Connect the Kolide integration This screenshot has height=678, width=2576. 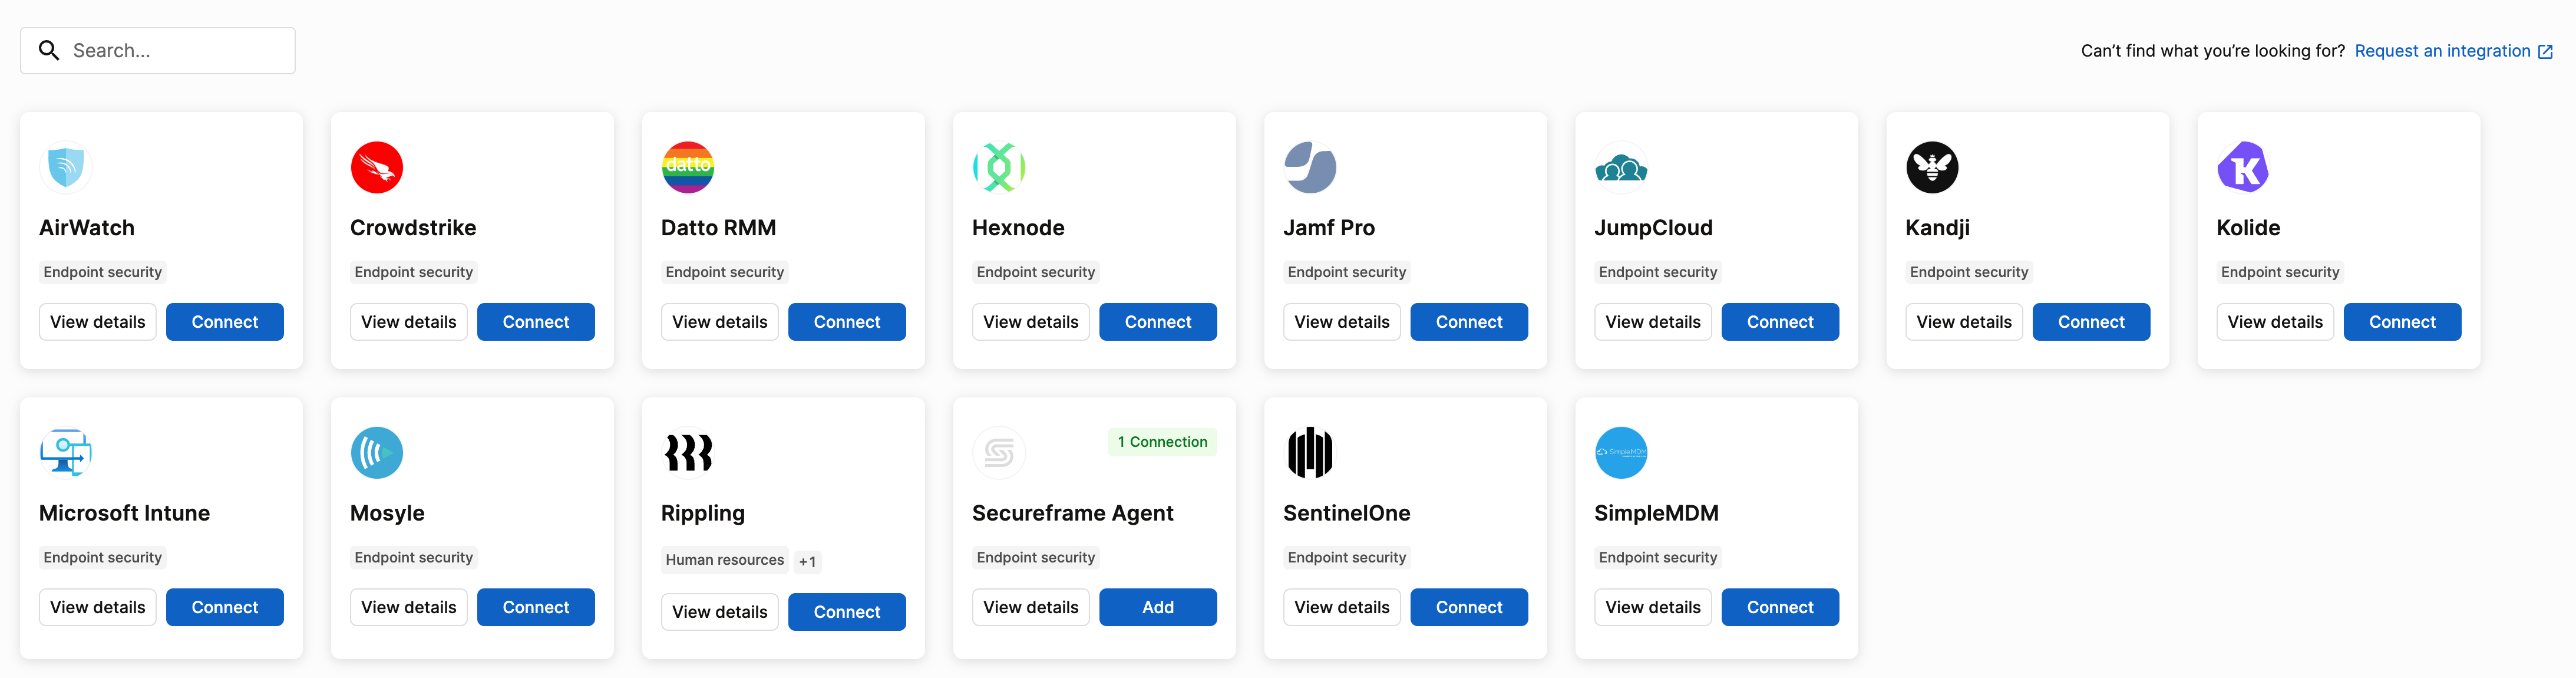2402,322
